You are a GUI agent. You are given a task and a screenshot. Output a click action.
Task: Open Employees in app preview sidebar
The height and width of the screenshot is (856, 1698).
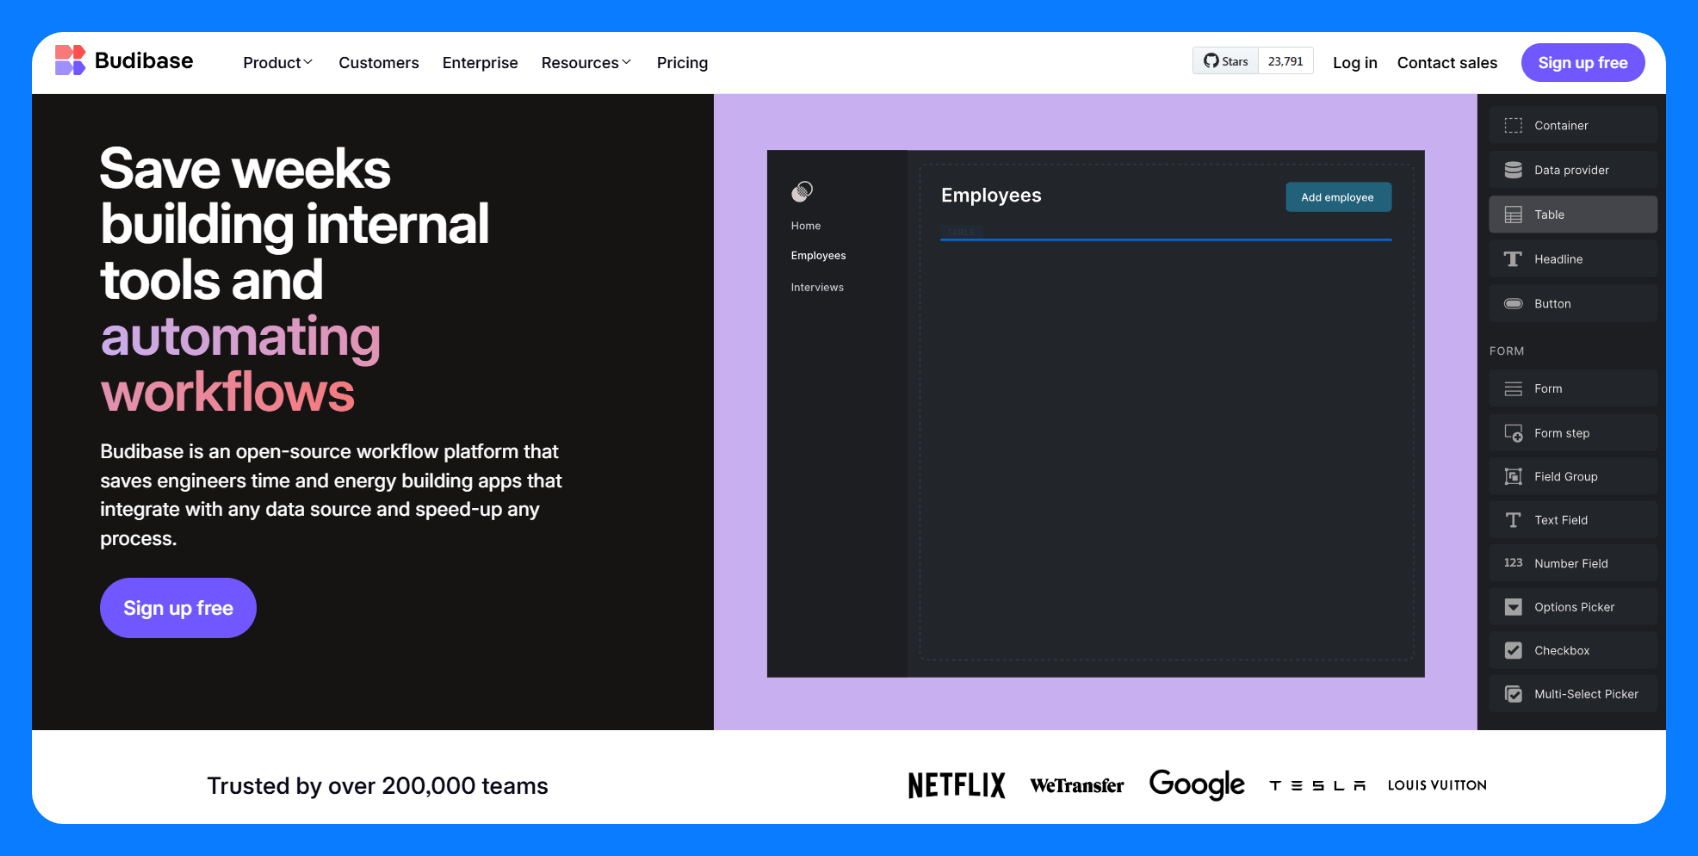tap(818, 256)
